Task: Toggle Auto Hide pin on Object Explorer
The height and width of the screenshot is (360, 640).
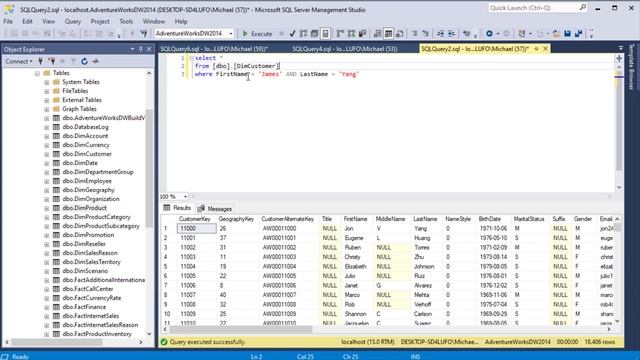Action: pos(140,49)
